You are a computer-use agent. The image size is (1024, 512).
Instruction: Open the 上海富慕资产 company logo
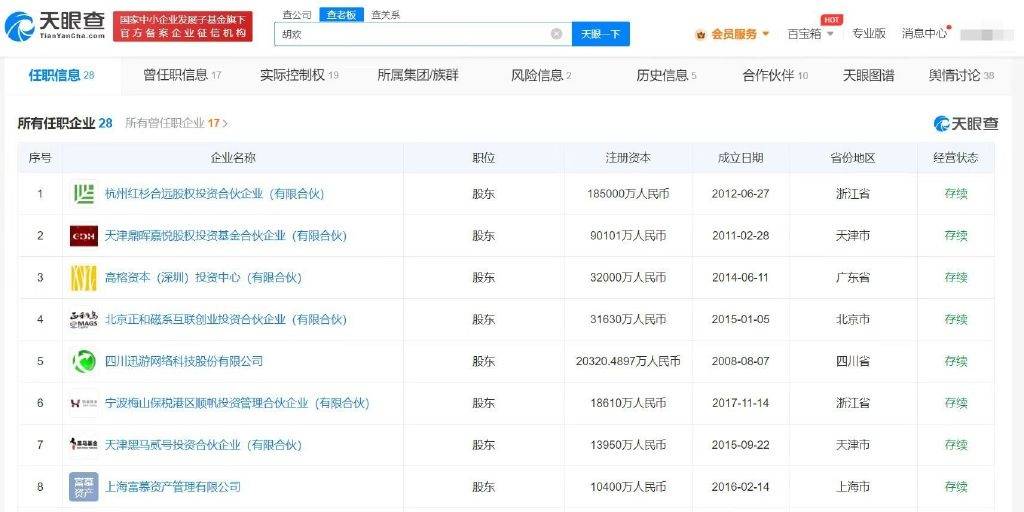84,487
